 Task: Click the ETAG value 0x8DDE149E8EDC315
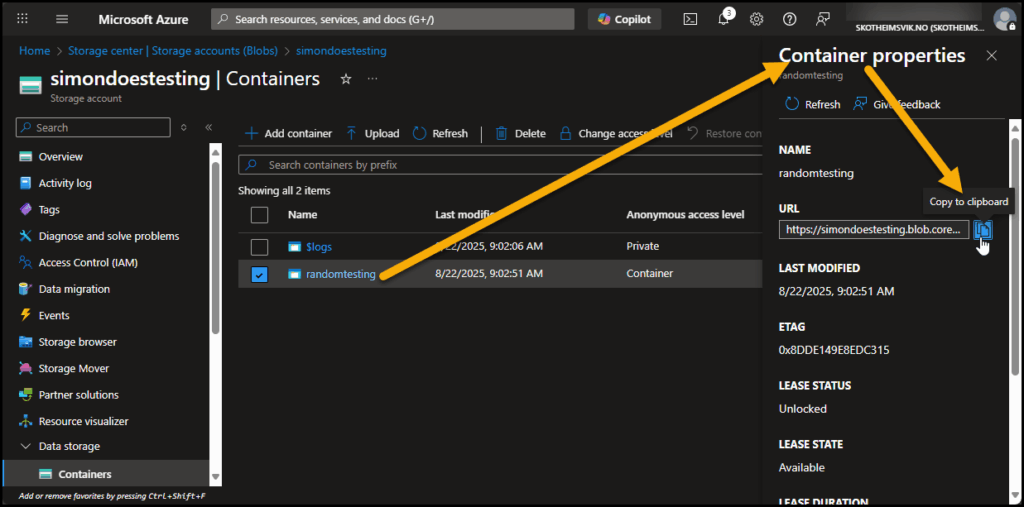click(x=834, y=350)
